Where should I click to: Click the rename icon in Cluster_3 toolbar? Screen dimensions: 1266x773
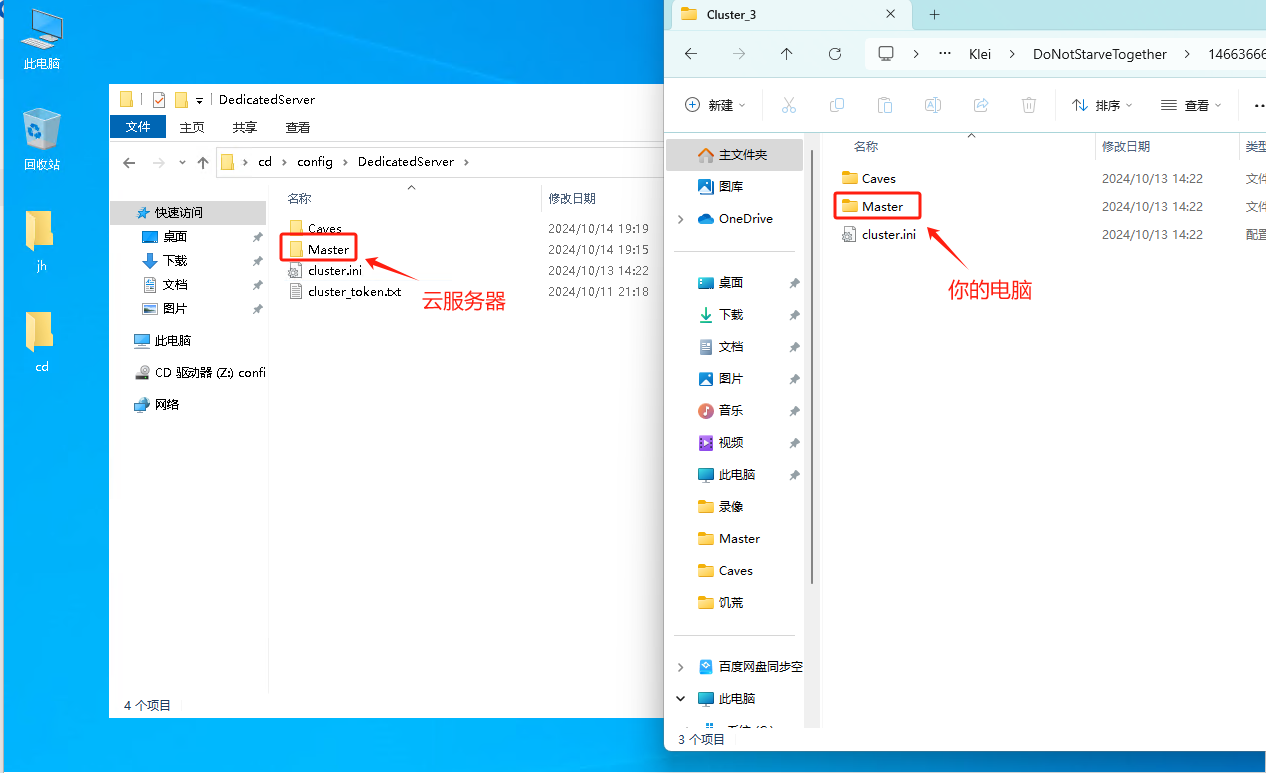pos(933,105)
